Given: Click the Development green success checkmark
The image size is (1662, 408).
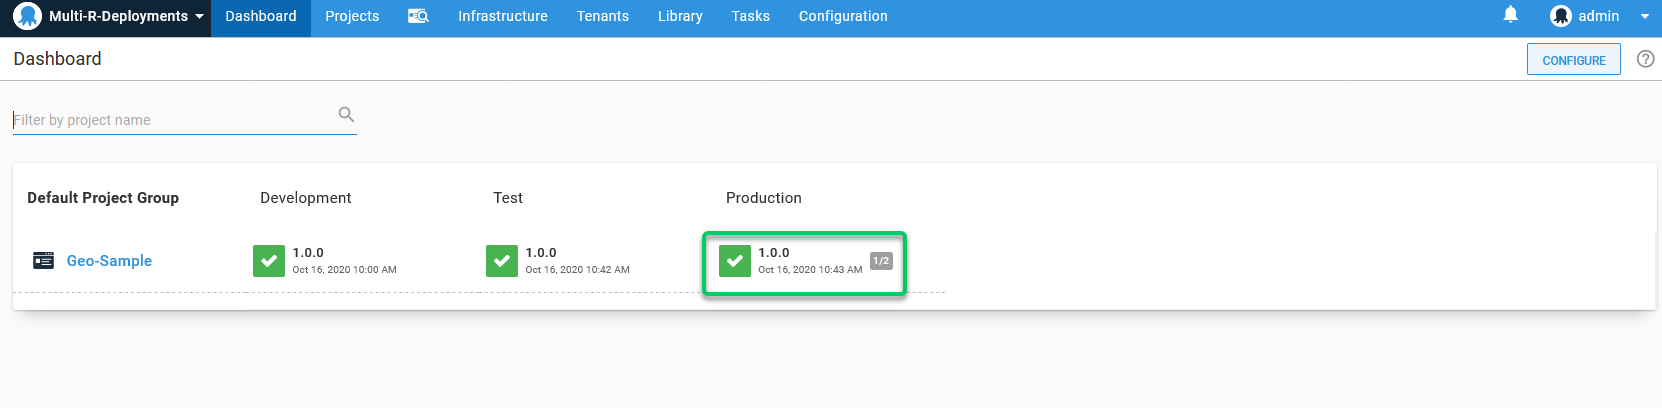Looking at the screenshot, I should [269, 261].
